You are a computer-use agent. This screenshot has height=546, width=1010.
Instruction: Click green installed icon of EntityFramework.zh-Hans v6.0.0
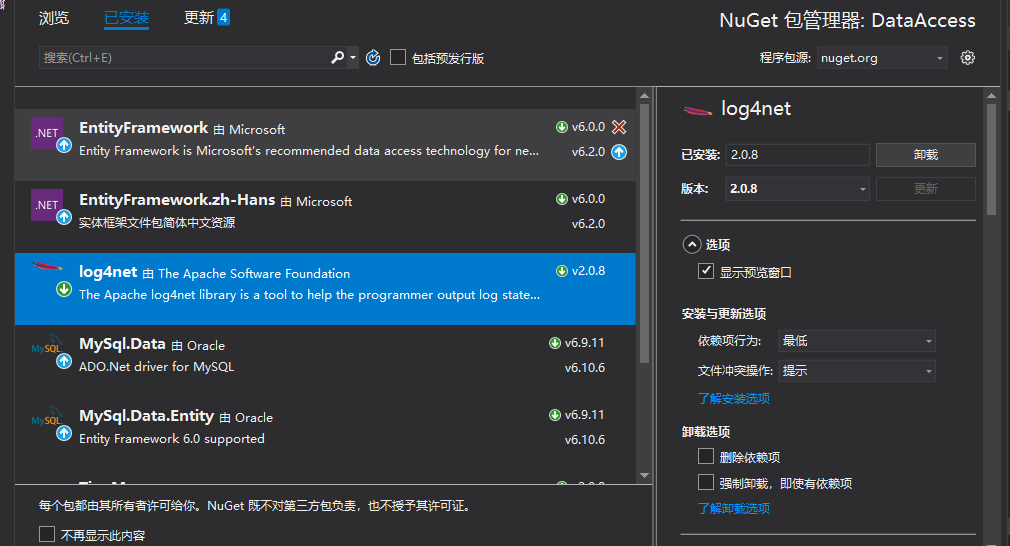coord(562,199)
